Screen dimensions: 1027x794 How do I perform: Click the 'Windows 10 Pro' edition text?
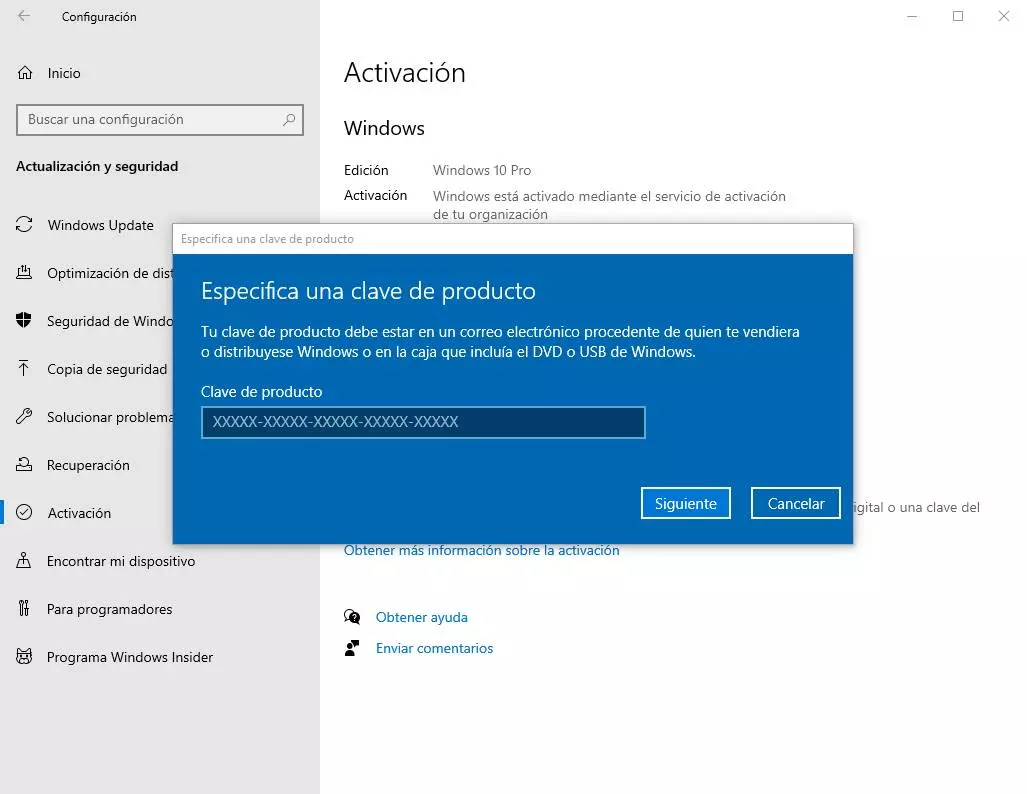click(x=482, y=170)
